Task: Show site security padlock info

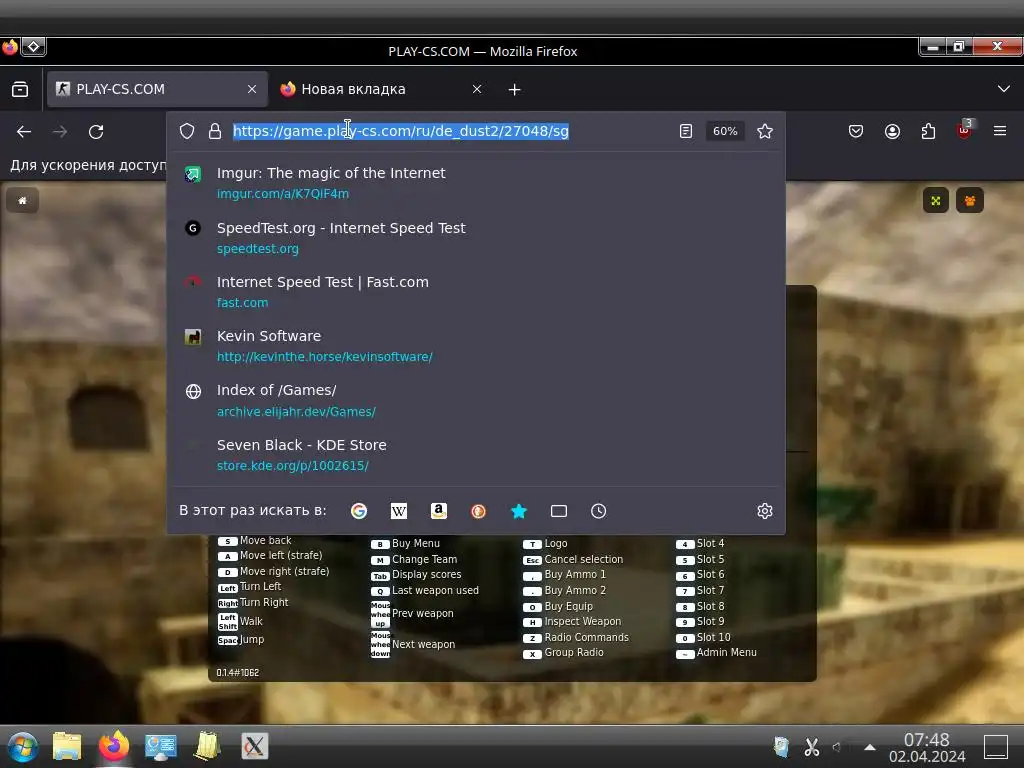Action: pos(215,131)
